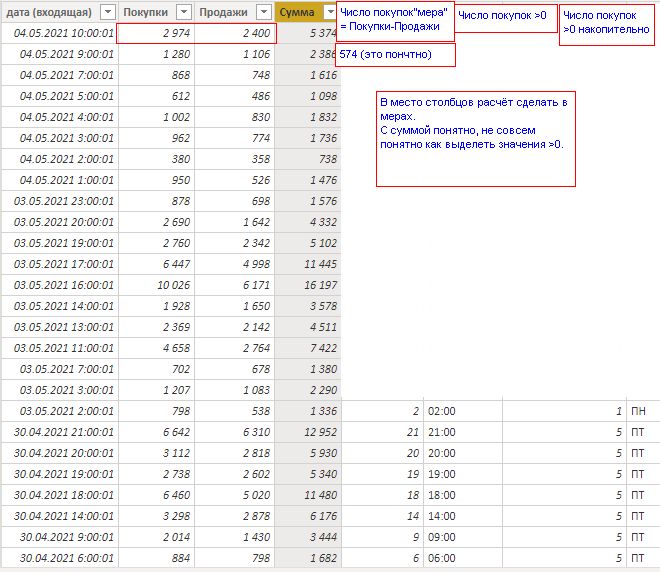This screenshot has height=572, width=660.
Task: Click the Сумма cell 738
Action: 308,160
